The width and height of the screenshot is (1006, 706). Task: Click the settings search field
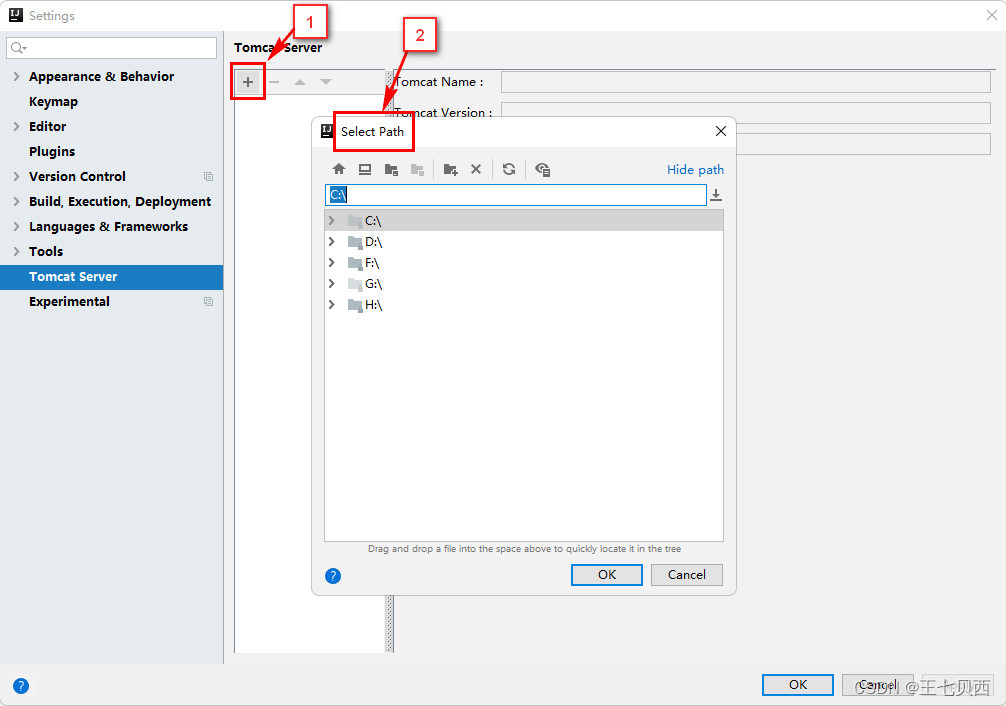(112, 47)
